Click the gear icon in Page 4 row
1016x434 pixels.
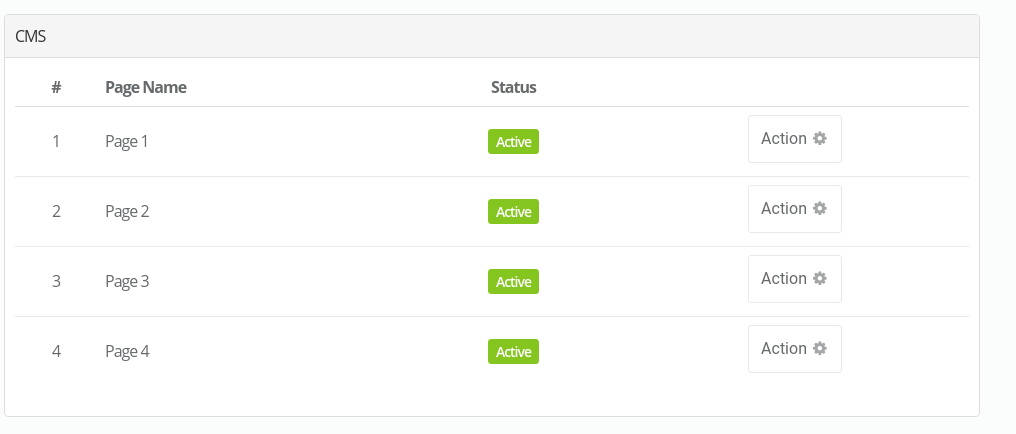[820, 348]
